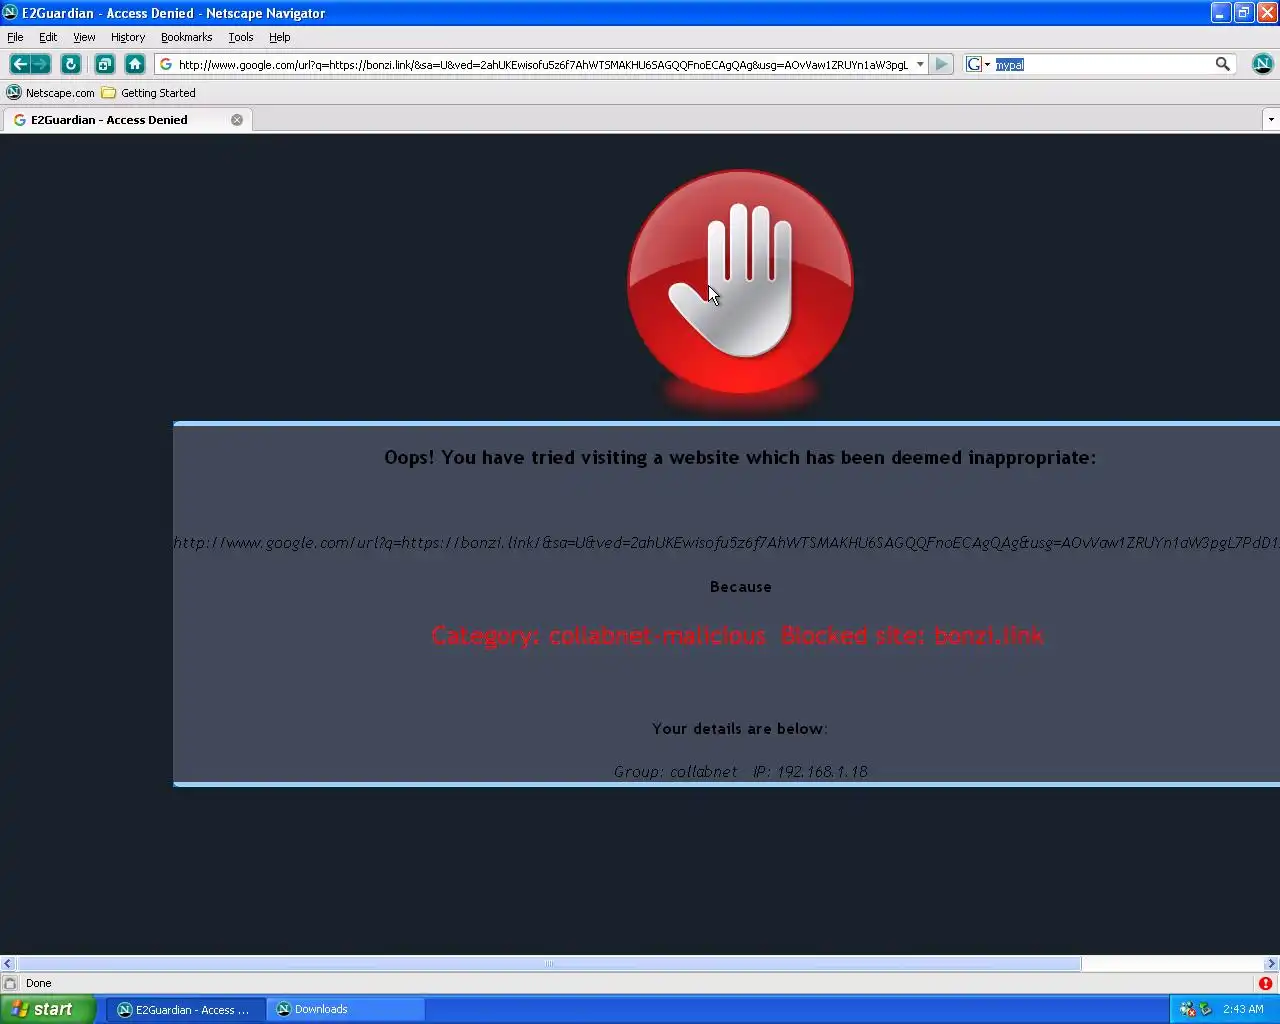Open the Getting Started bookmark folder
The image size is (1280, 1024).
(x=148, y=93)
